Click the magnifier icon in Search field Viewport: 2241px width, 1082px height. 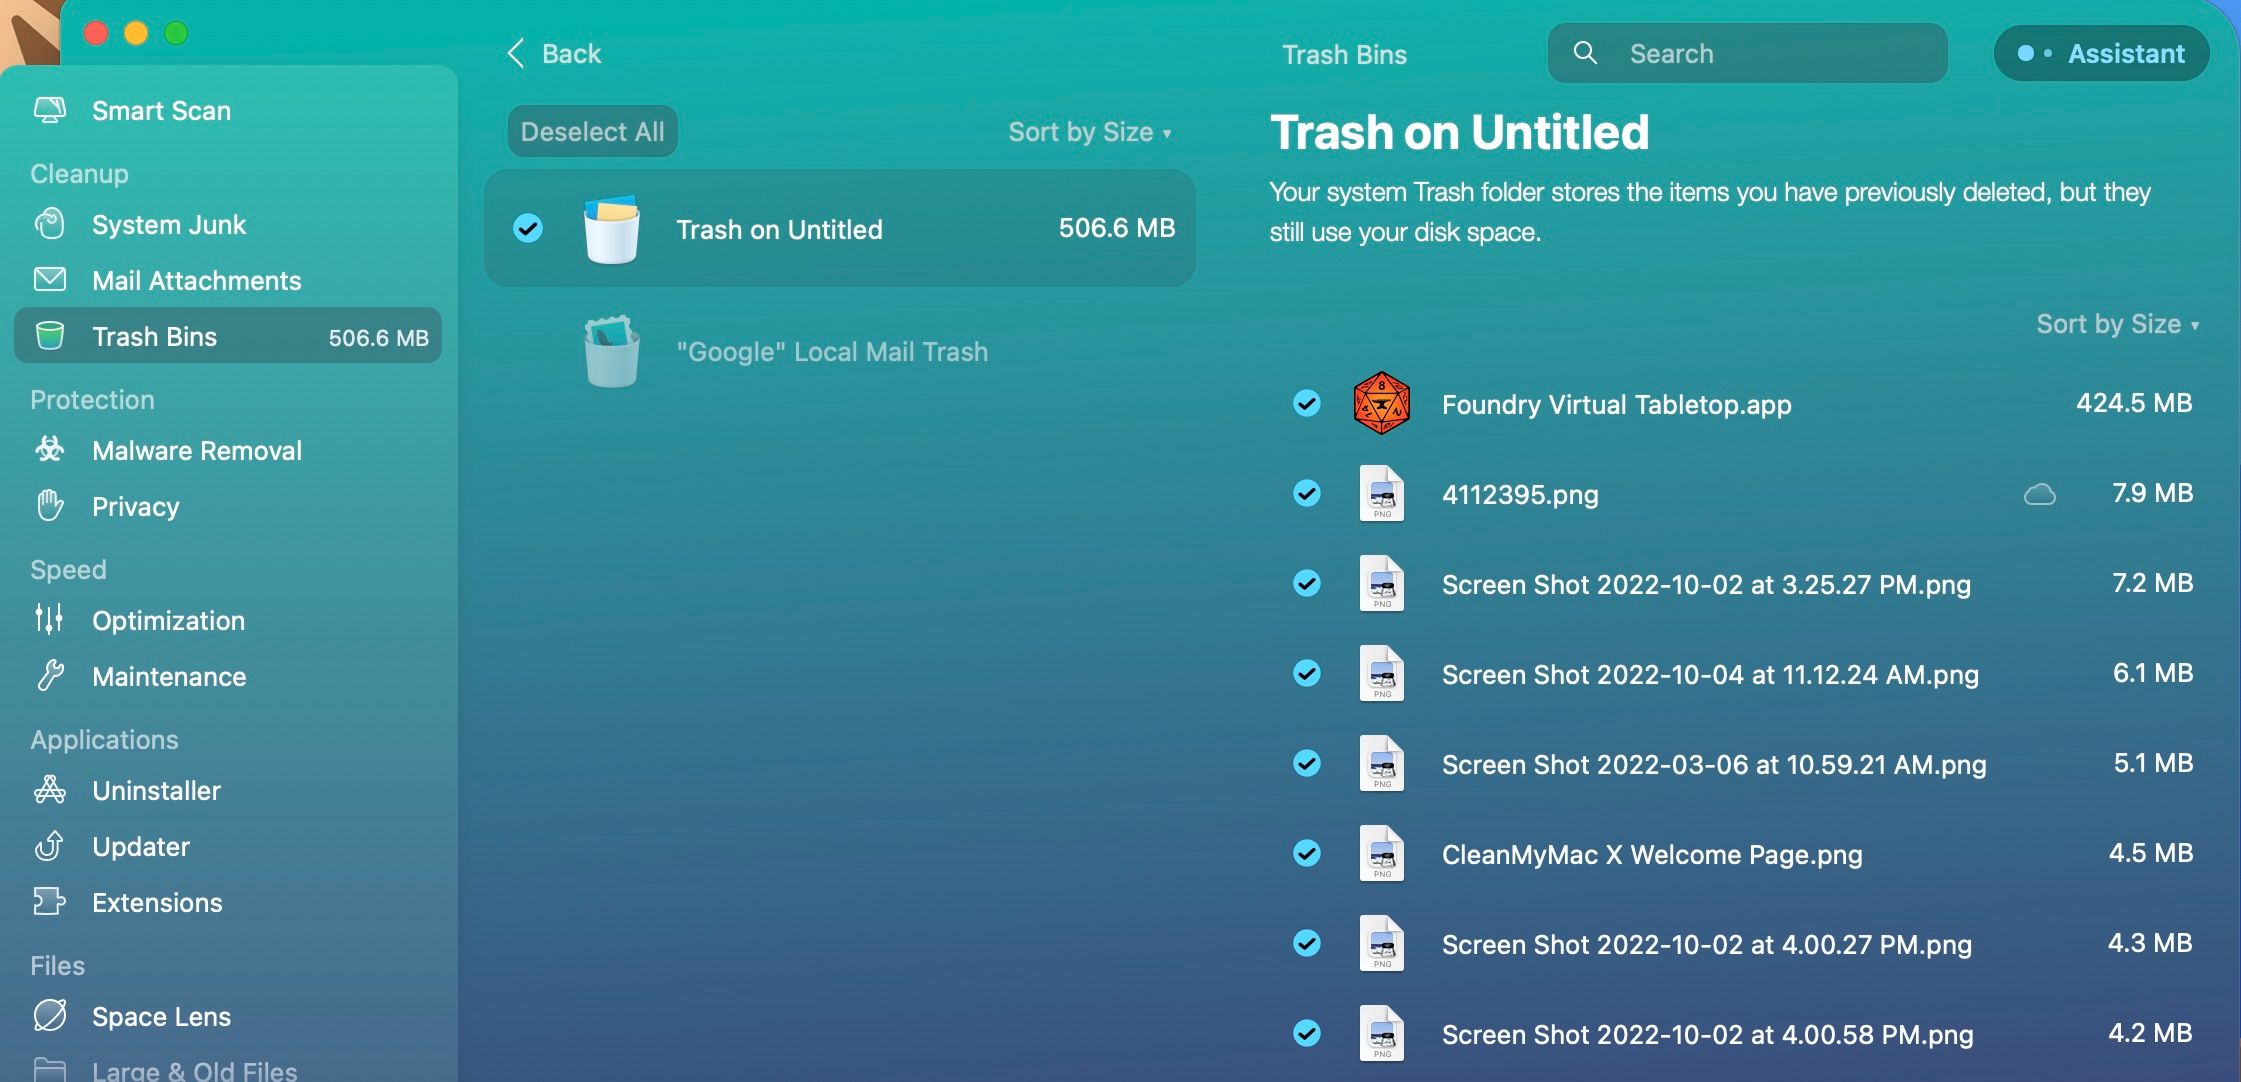click(x=1585, y=53)
